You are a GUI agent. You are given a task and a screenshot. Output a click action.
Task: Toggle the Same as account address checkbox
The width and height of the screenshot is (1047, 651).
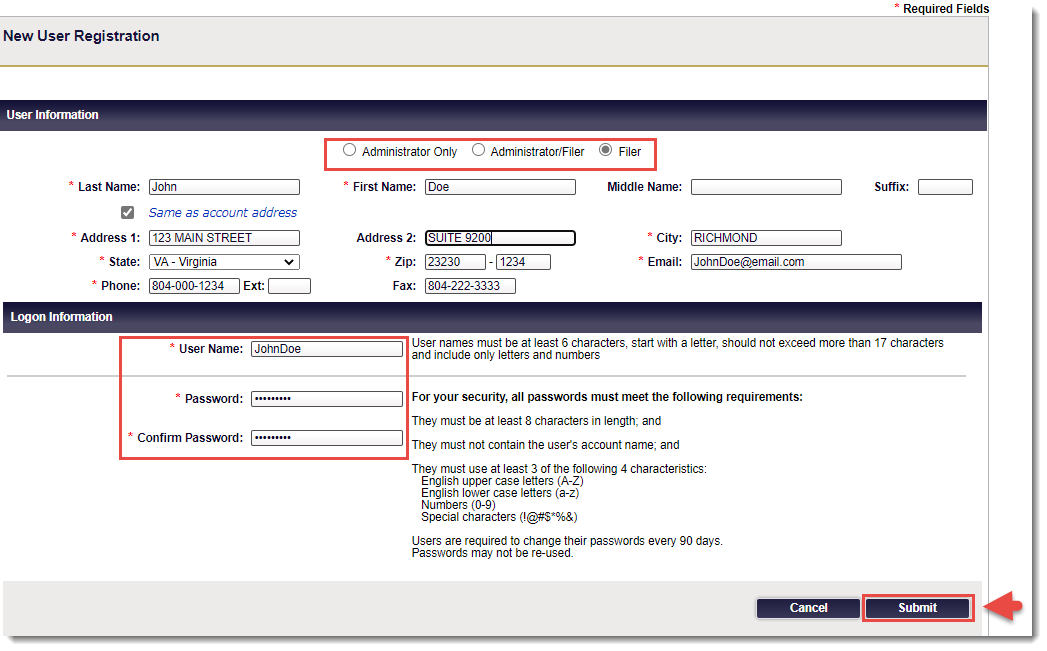coord(127,212)
